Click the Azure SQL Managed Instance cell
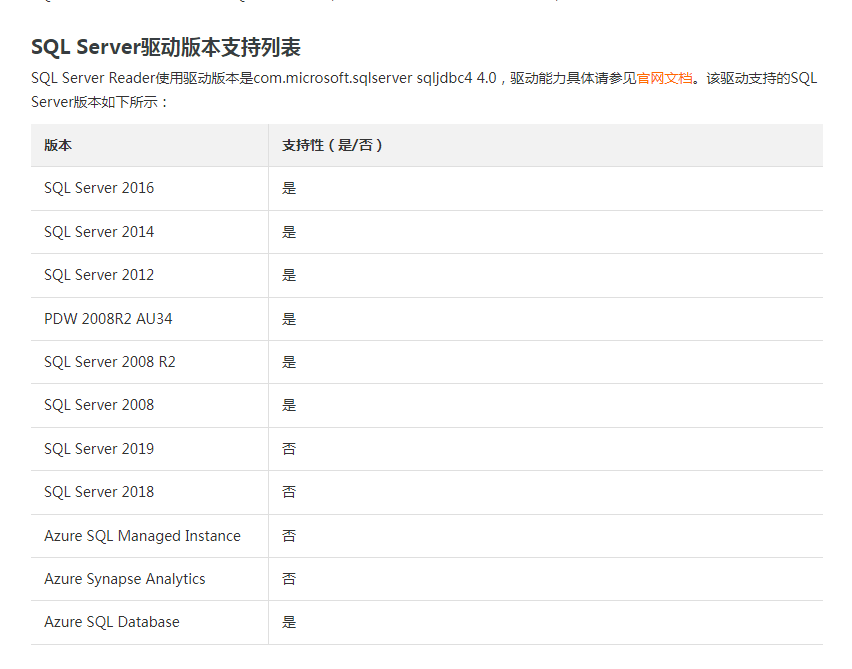 pos(142,536)
